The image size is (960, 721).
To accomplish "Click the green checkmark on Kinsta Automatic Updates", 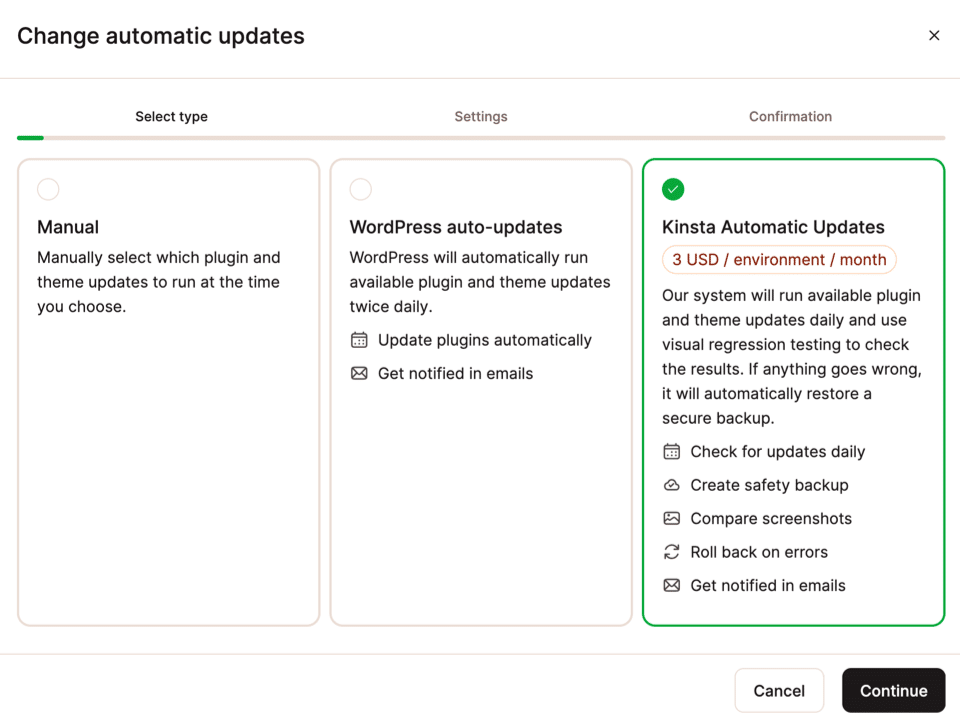I will [673, 189].
